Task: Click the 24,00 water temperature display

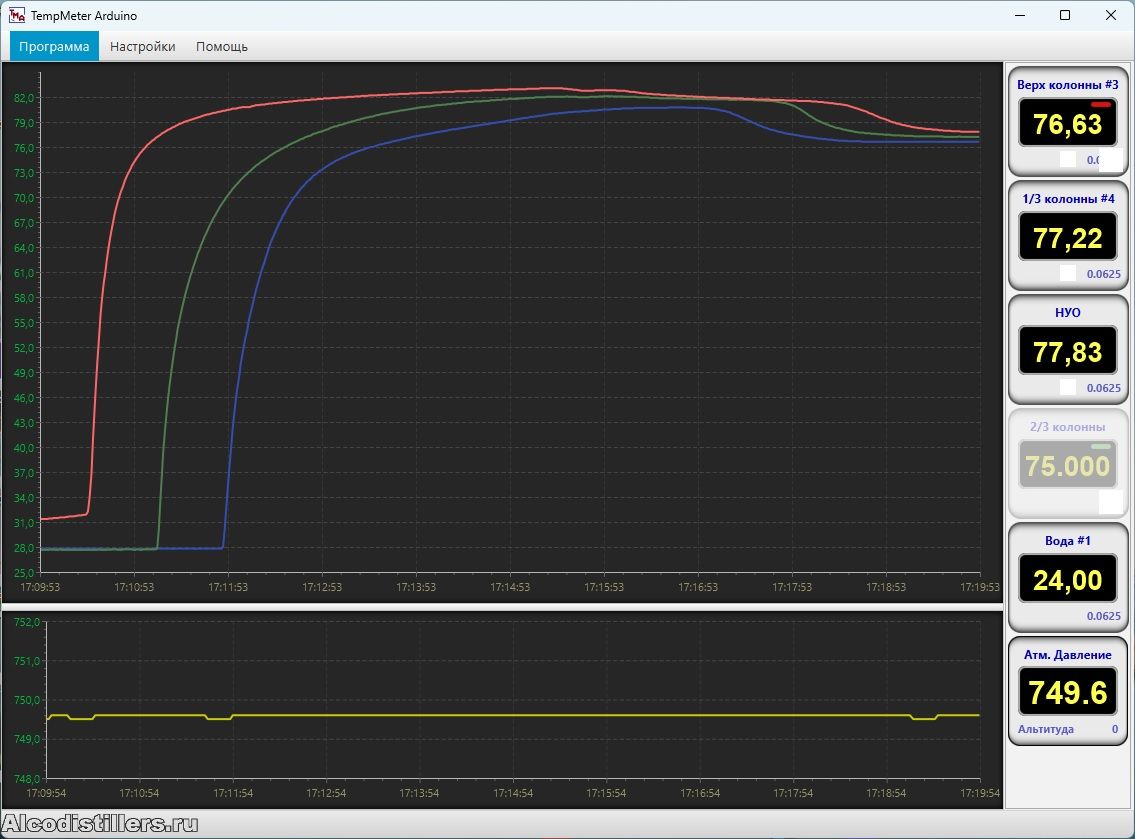Action: (x=1068, y=579)
